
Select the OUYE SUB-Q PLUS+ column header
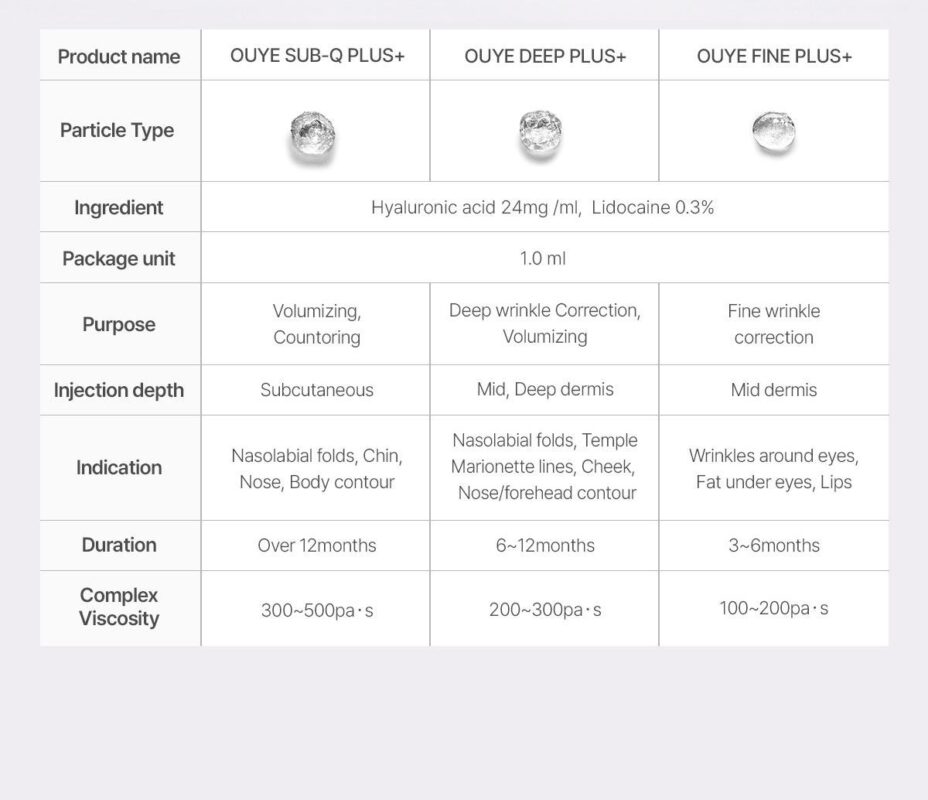pos(317,56)
